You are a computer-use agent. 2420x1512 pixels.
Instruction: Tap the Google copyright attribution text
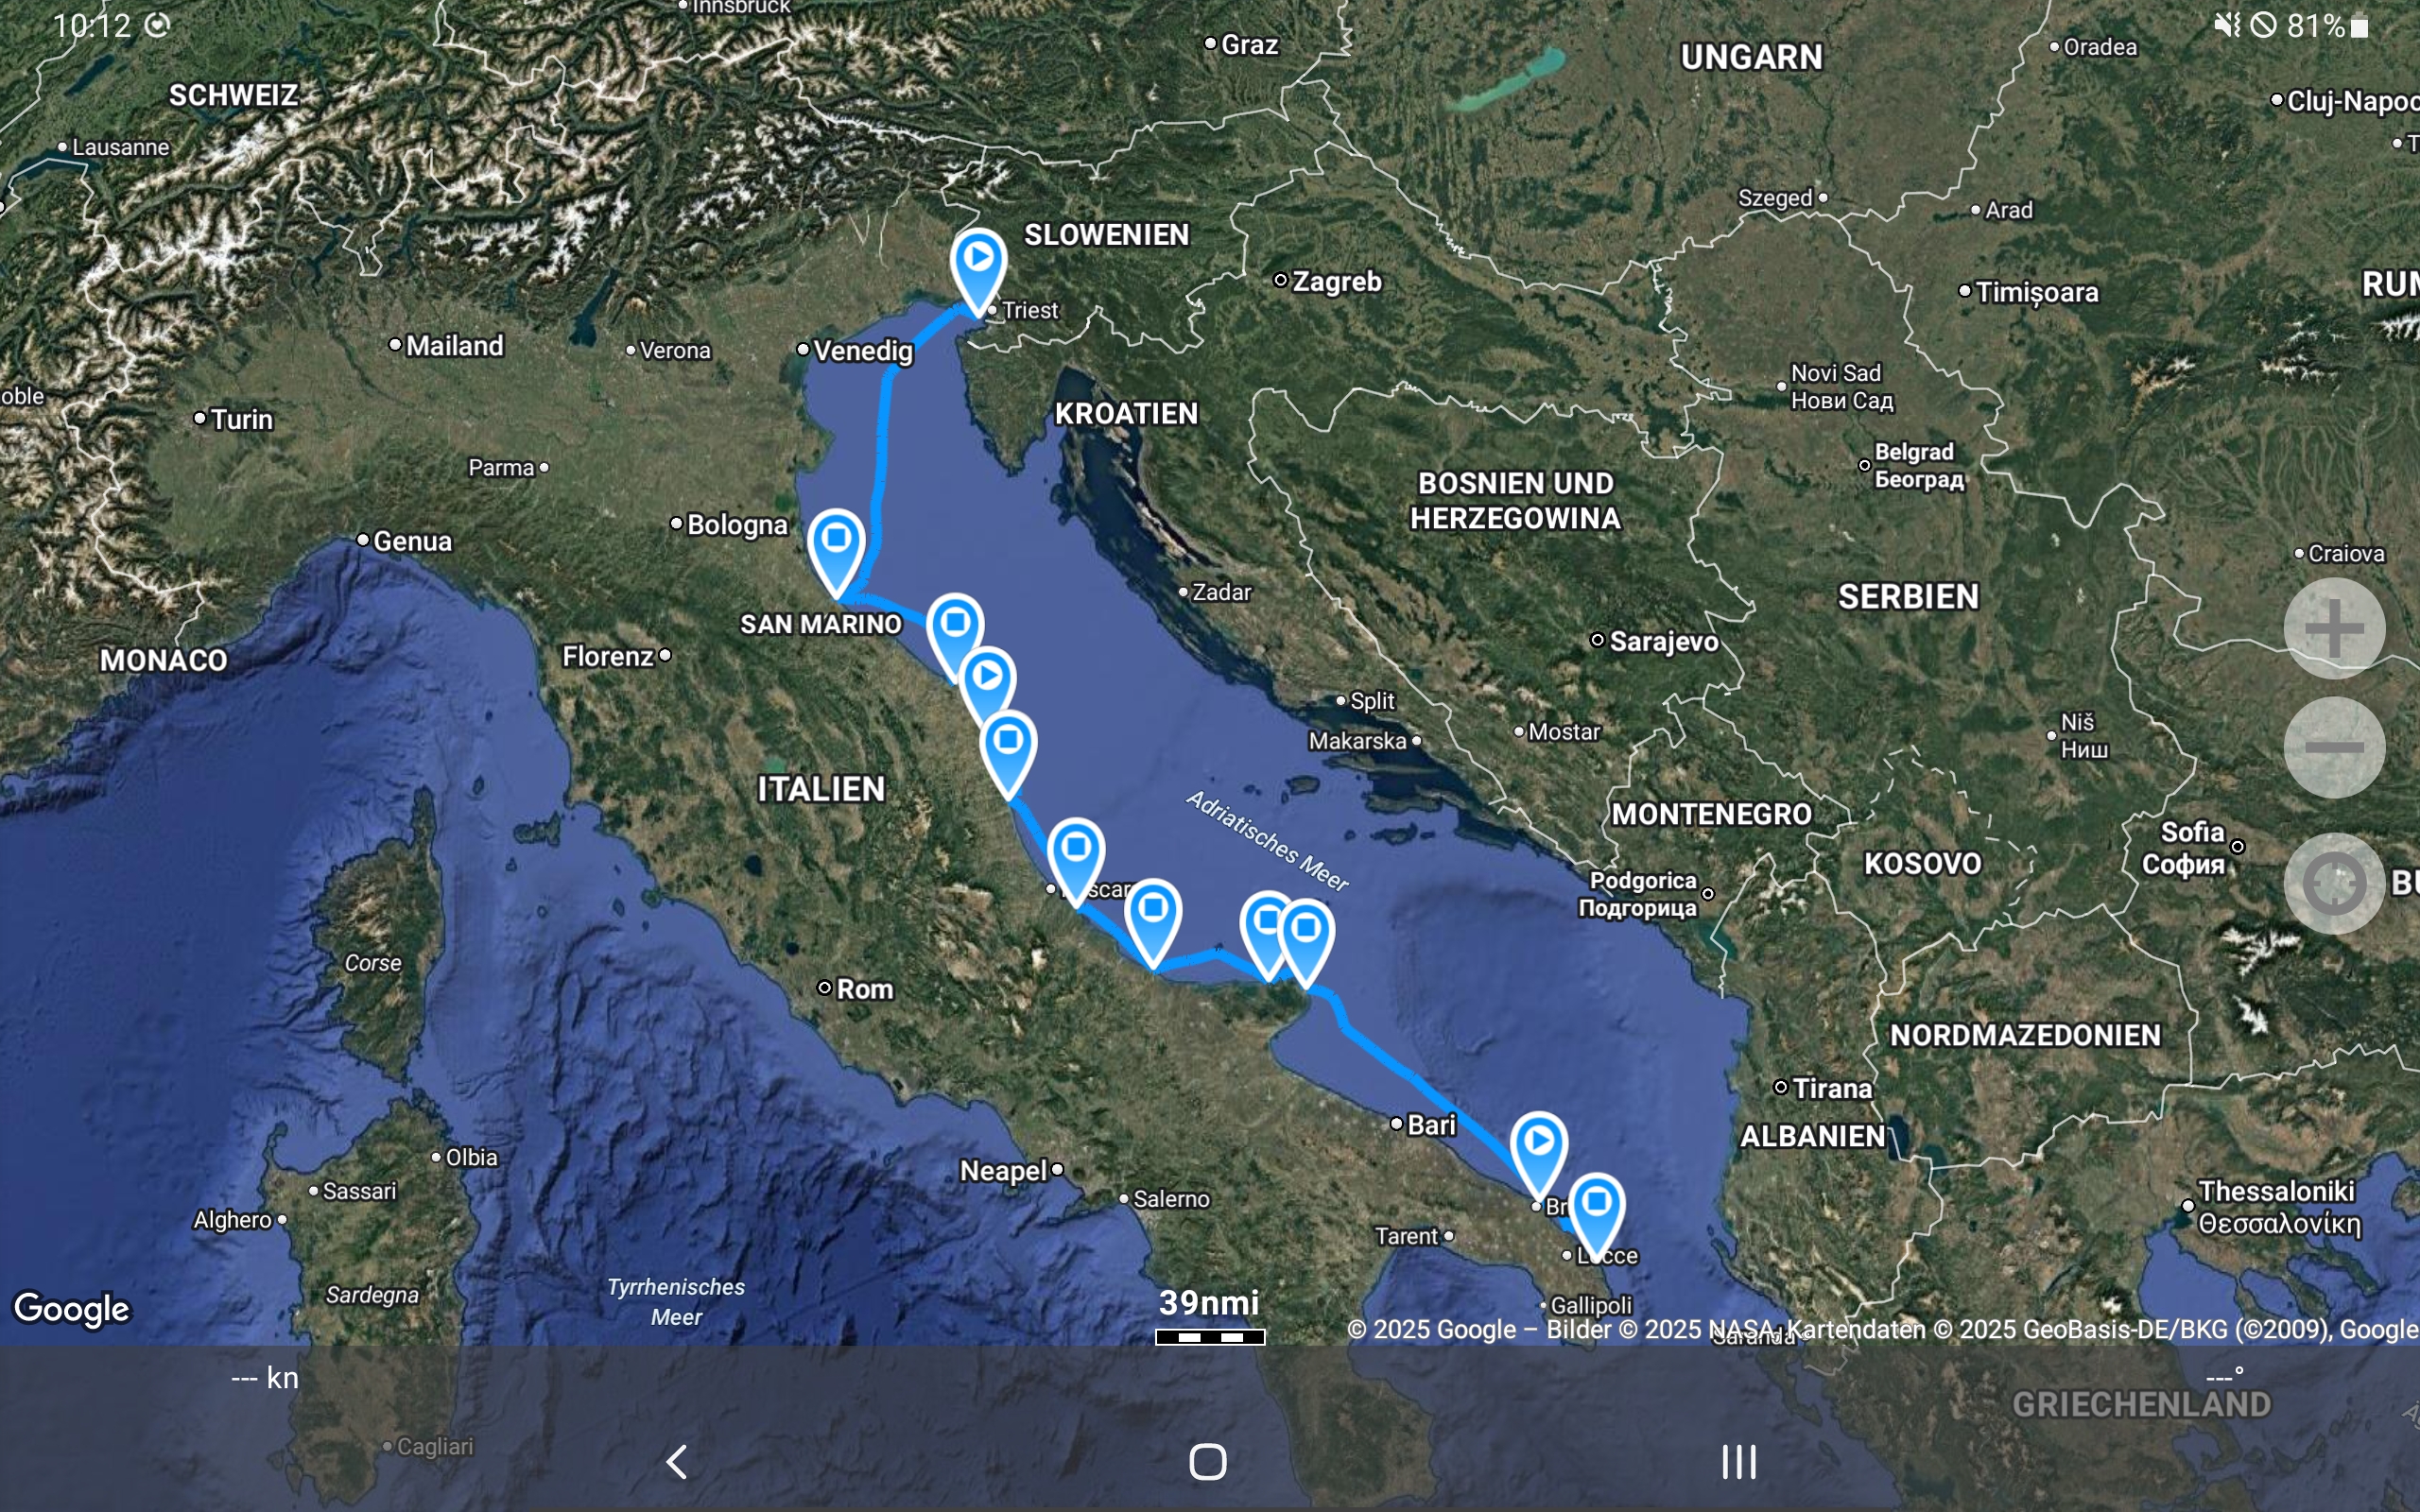[1882, 1330]
